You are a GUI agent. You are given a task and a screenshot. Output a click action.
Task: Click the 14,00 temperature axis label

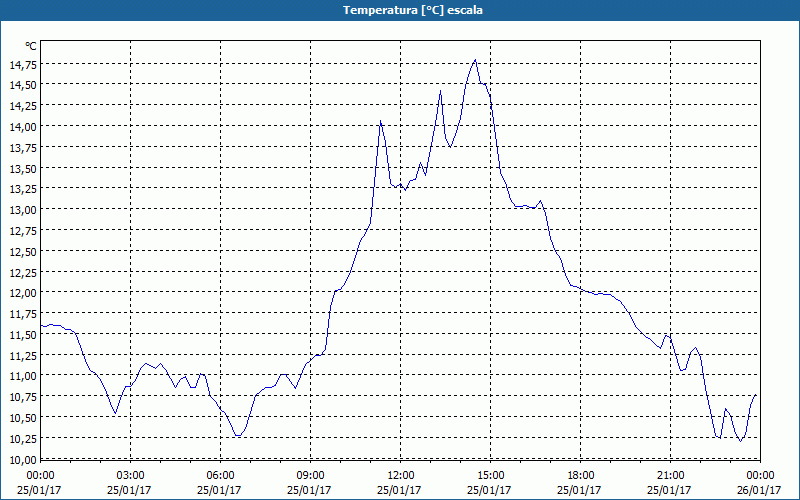pos(23,127)
